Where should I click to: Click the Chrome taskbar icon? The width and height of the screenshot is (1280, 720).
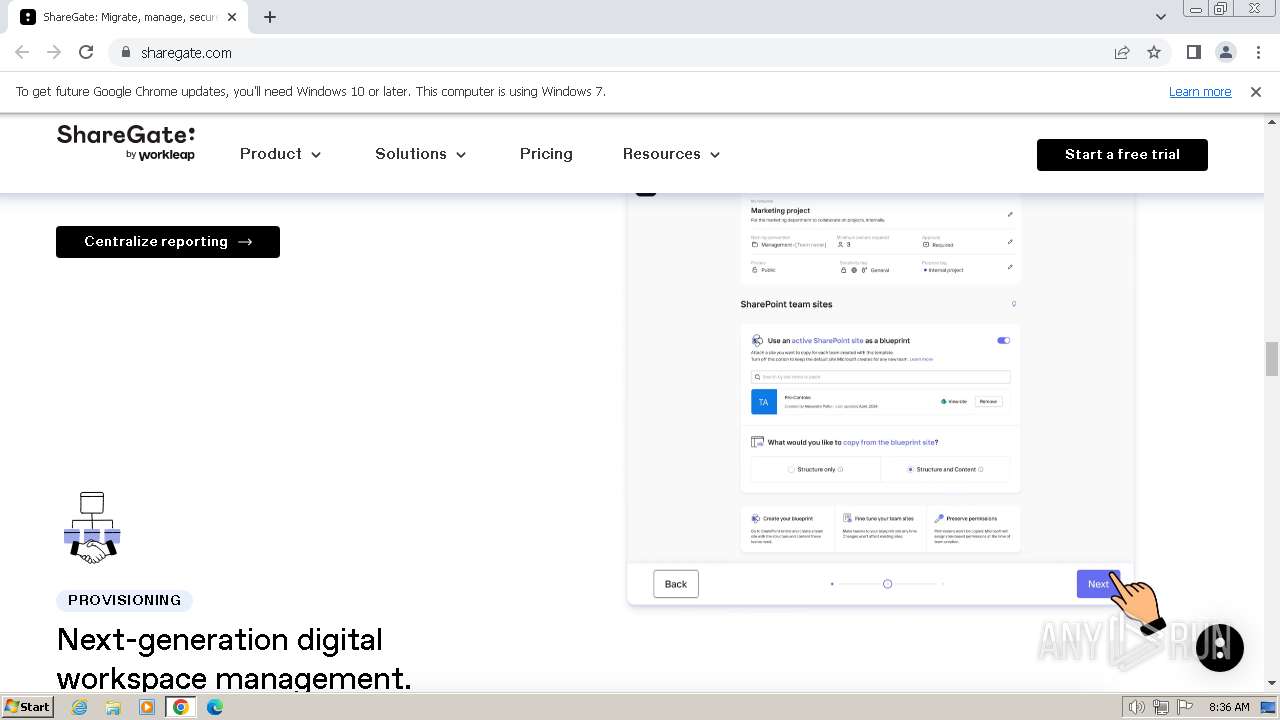coord(181,707)
